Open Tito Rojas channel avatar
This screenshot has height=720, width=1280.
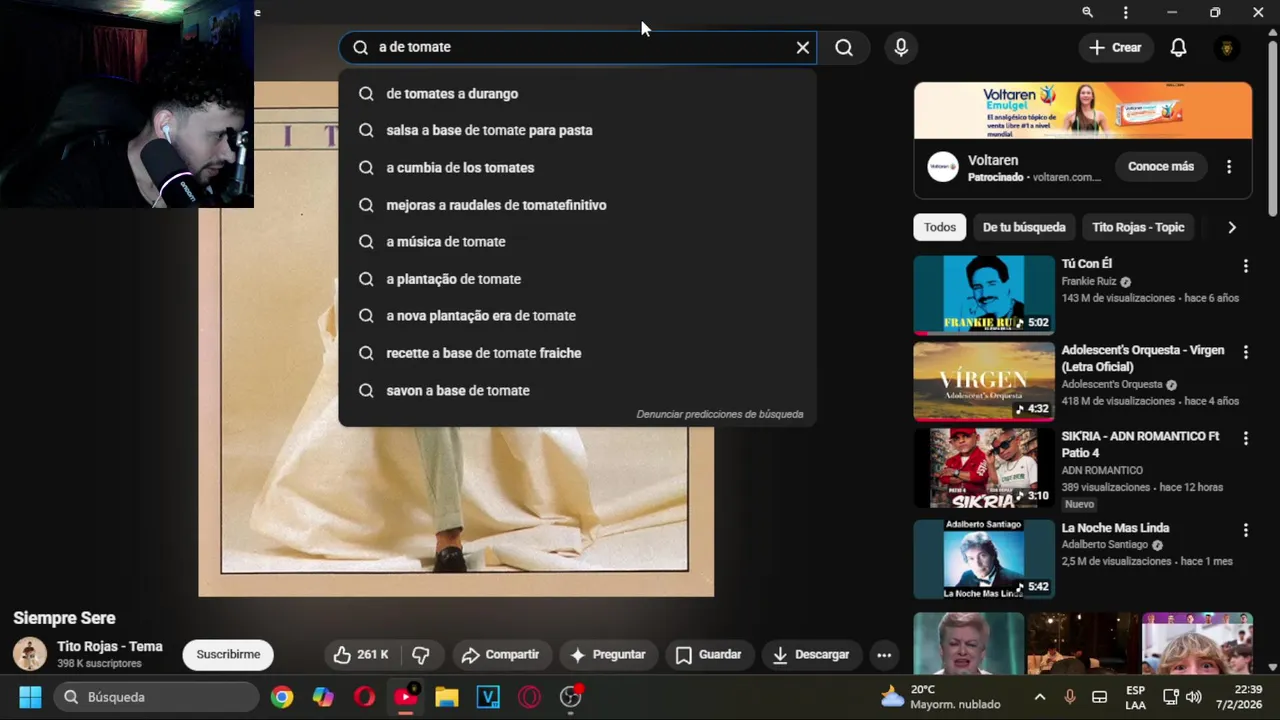(29, 654)
